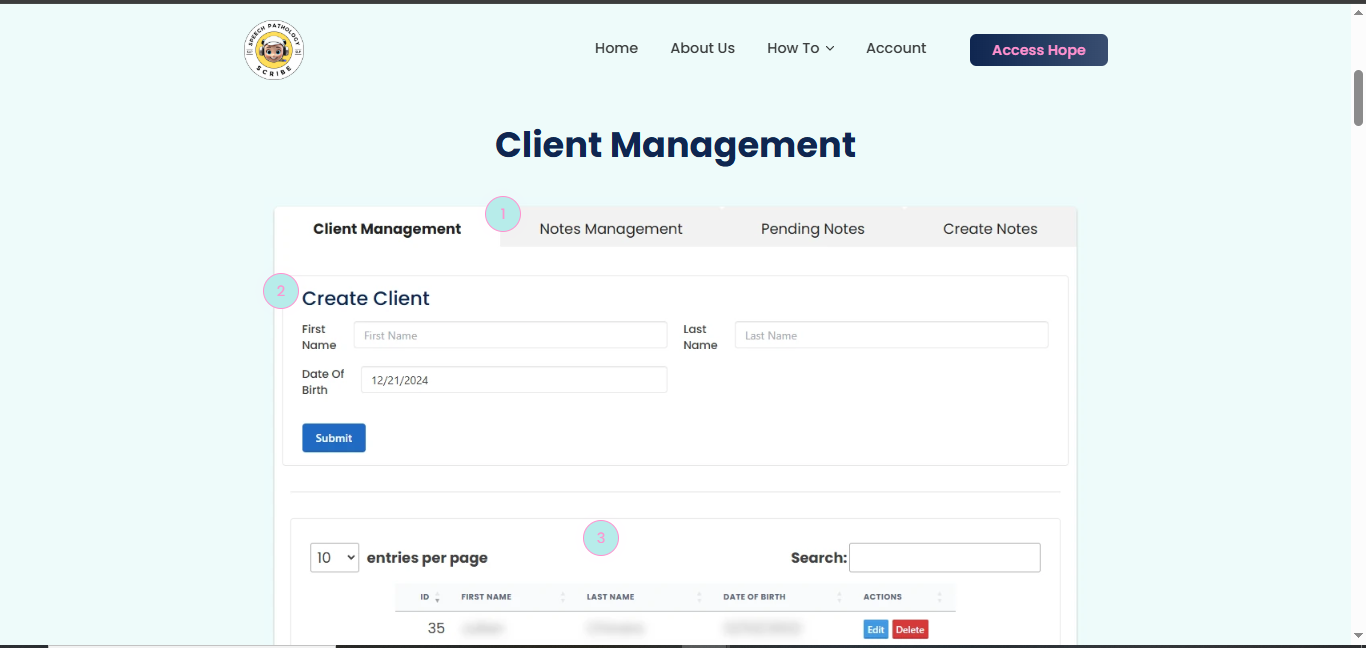Click into the table Search box
This screenshot has height=648, width=1366.
click(944, 558)
